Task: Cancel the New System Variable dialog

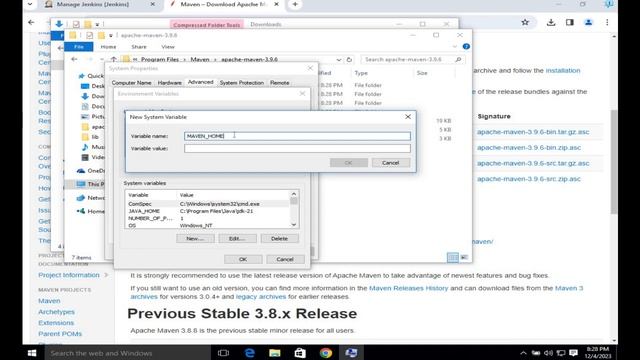Action: click(x=391, y=163)
